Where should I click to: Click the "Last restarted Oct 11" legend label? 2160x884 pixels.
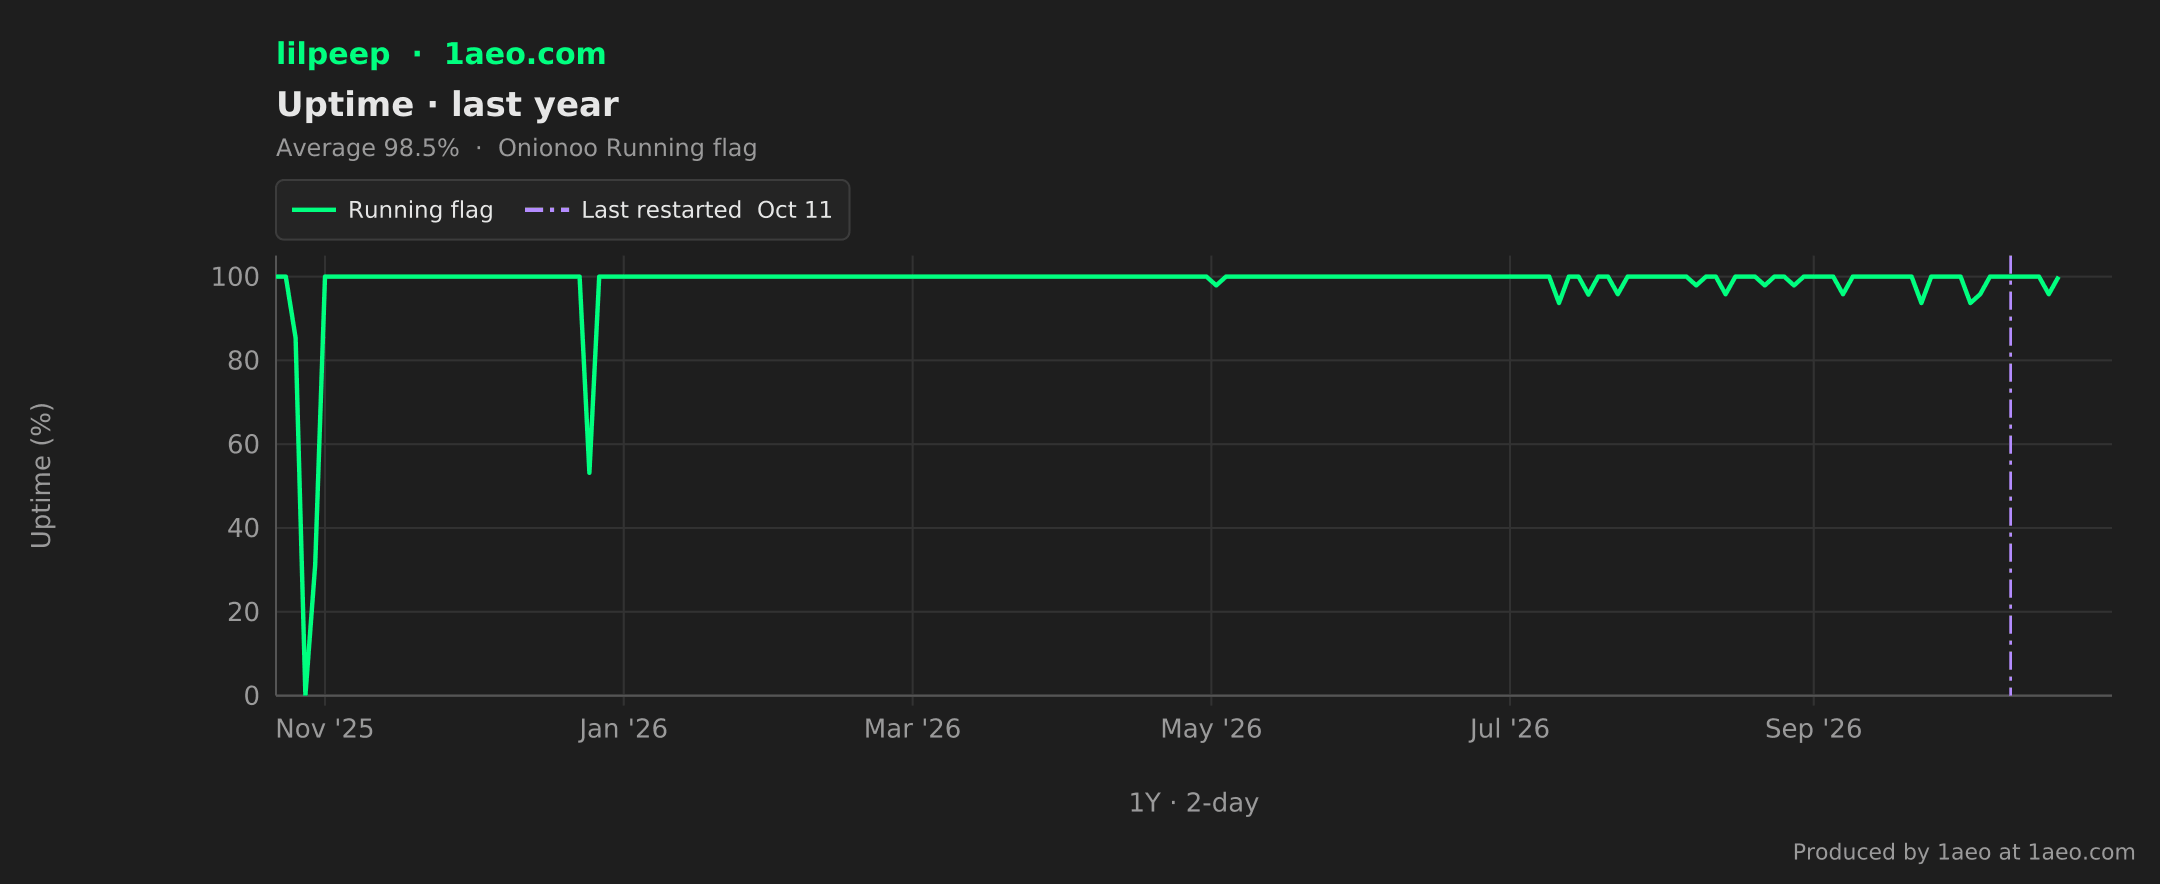[706, 210]
